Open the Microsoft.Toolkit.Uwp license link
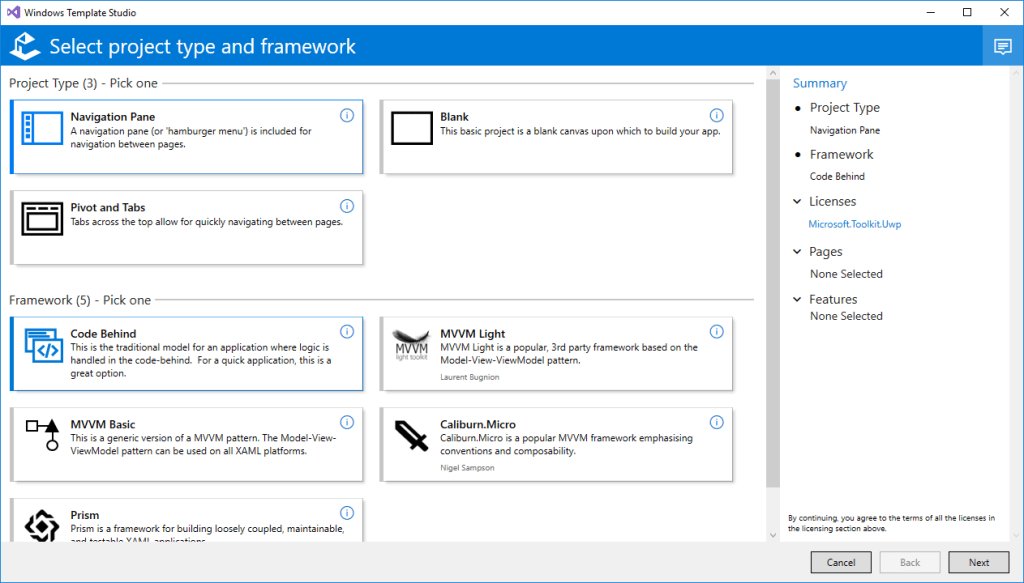Screen dimensions: 1024x583 pos(856,226)
